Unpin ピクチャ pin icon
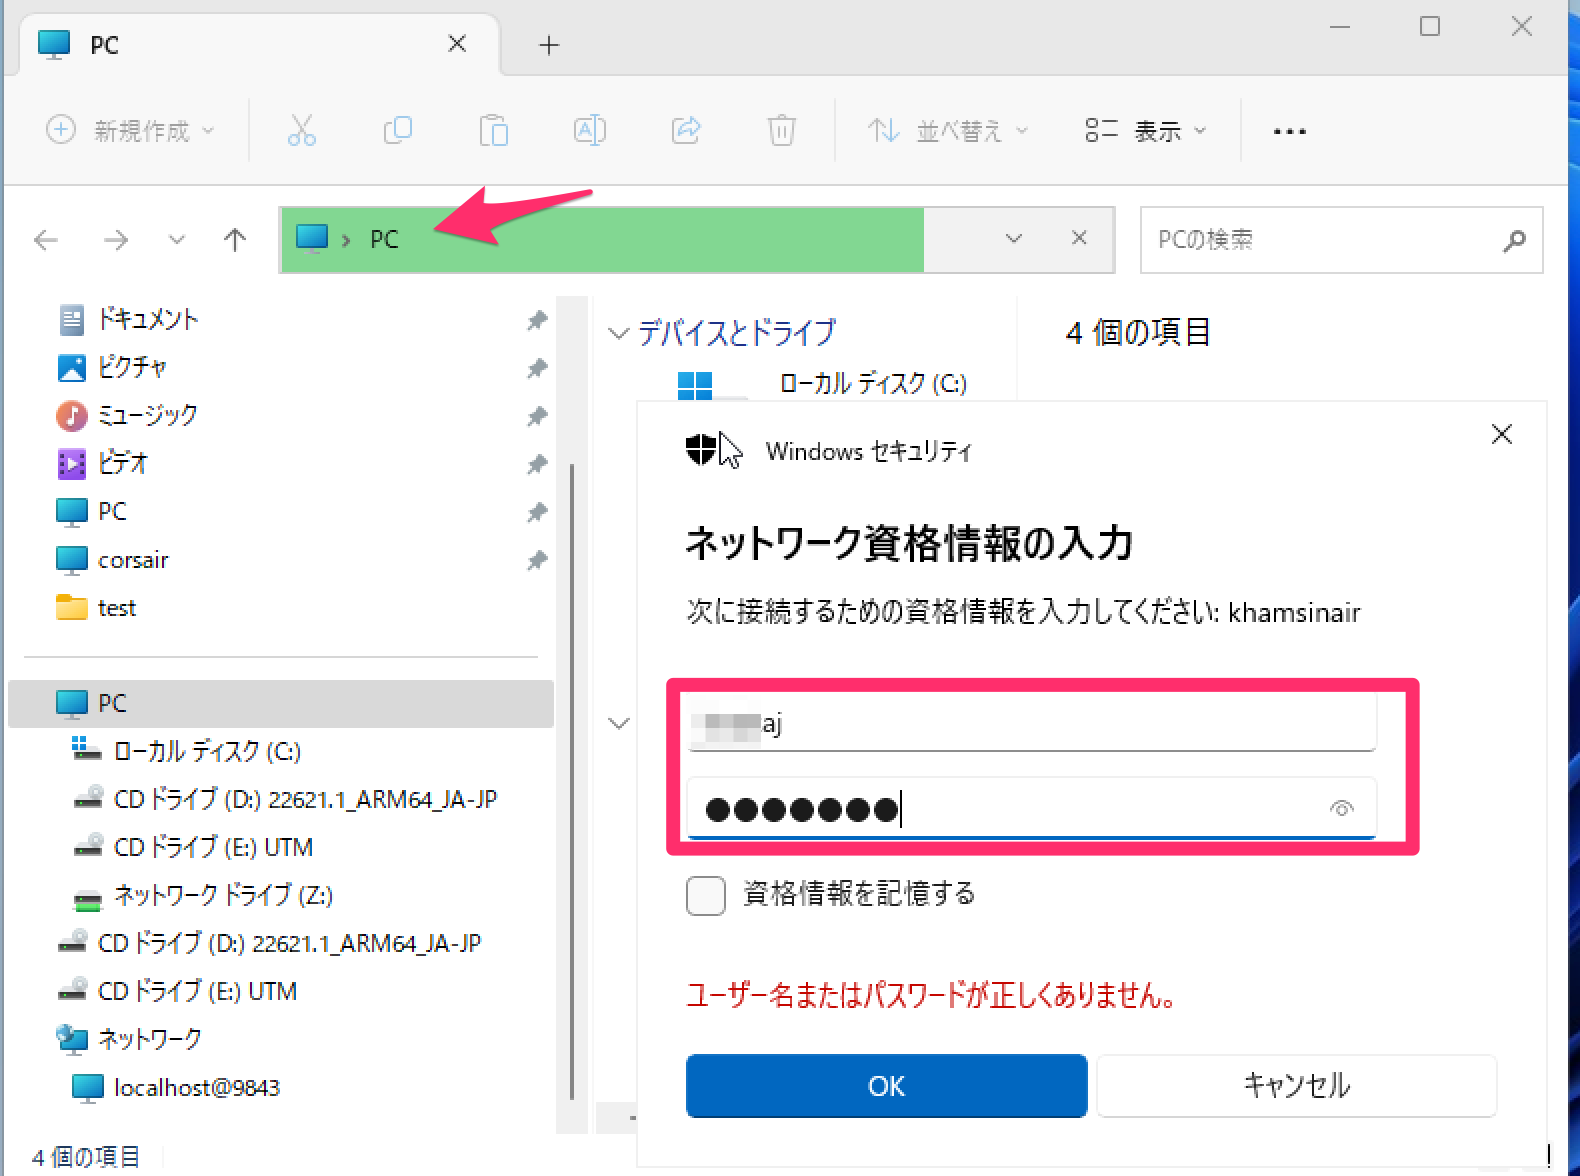 pos(537,368)
